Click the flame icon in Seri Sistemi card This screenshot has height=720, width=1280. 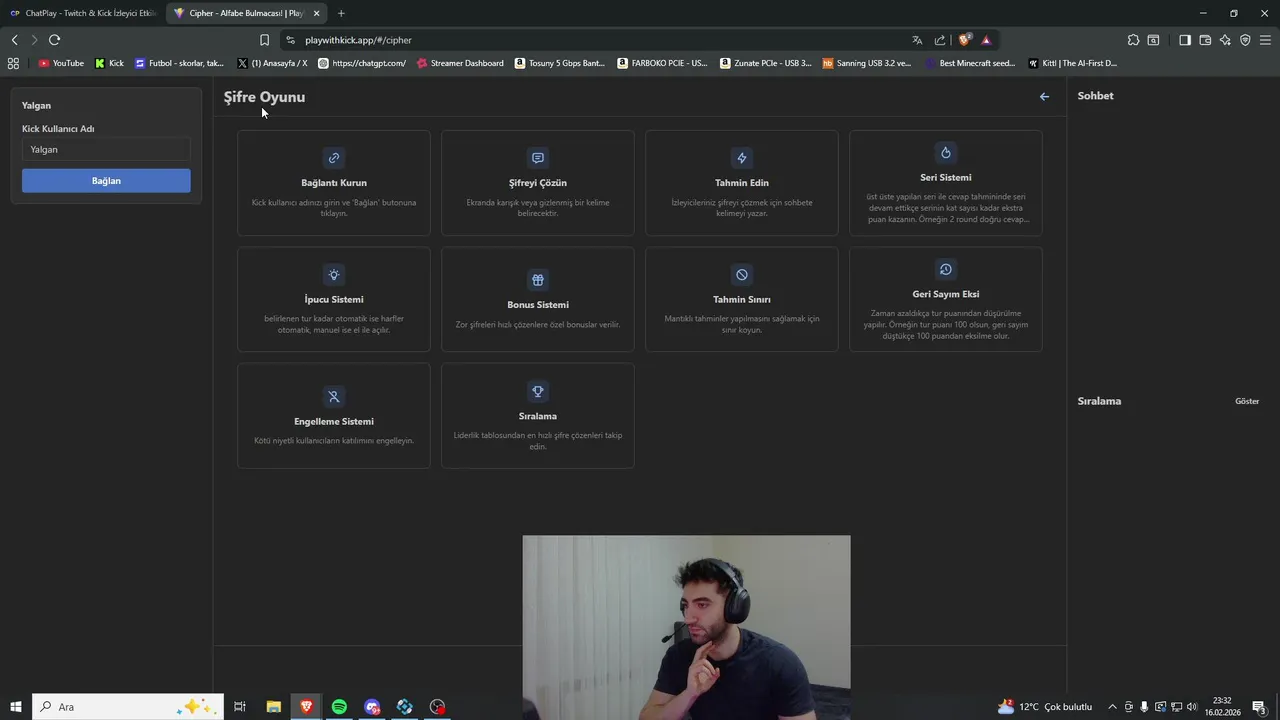(946, 153)
